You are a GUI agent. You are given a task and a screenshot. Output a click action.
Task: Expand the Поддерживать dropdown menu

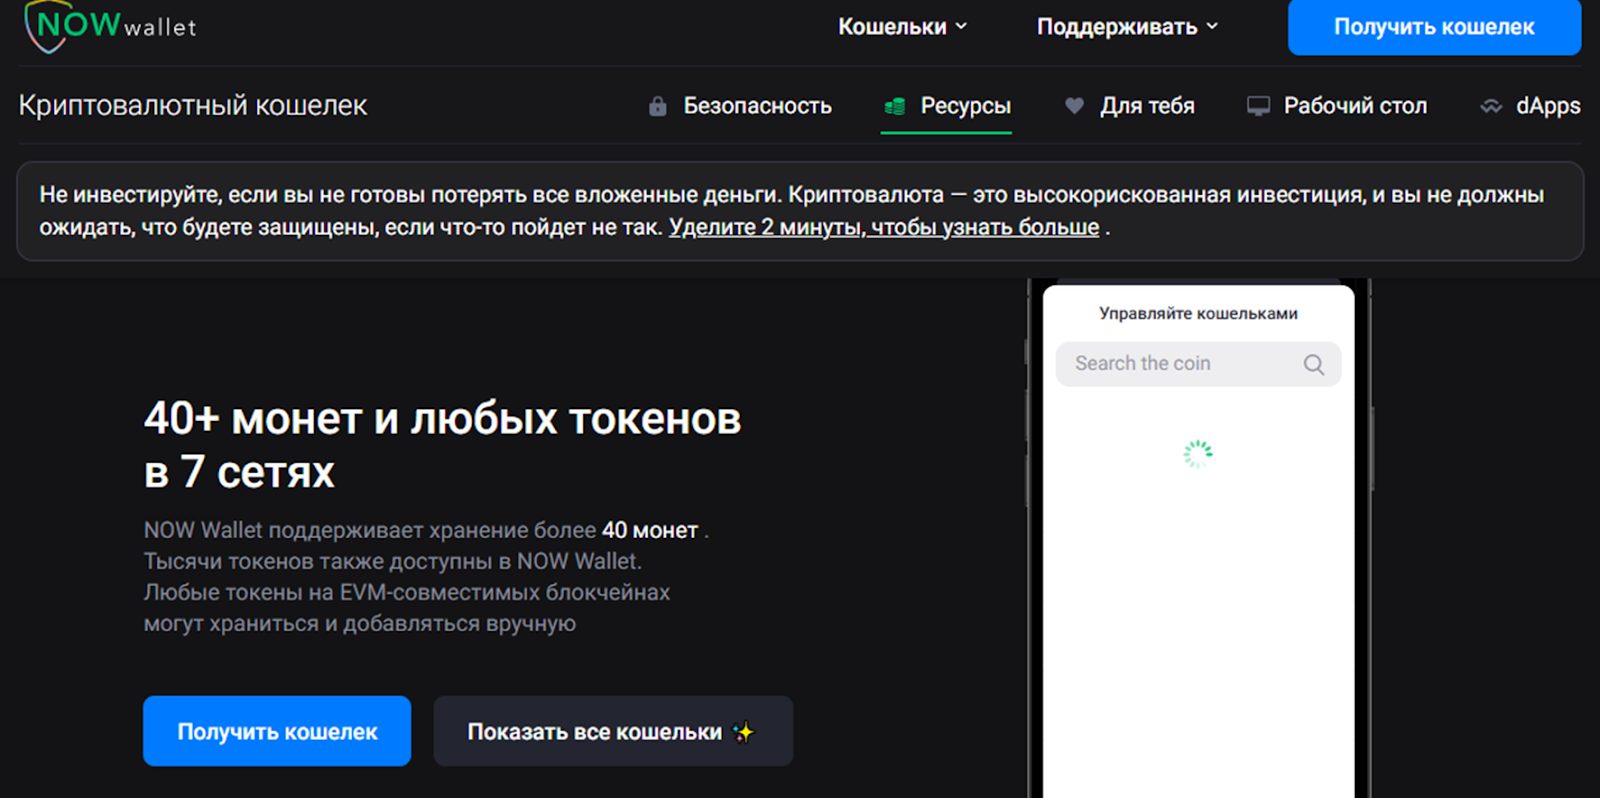click(x=1127, y=27)
